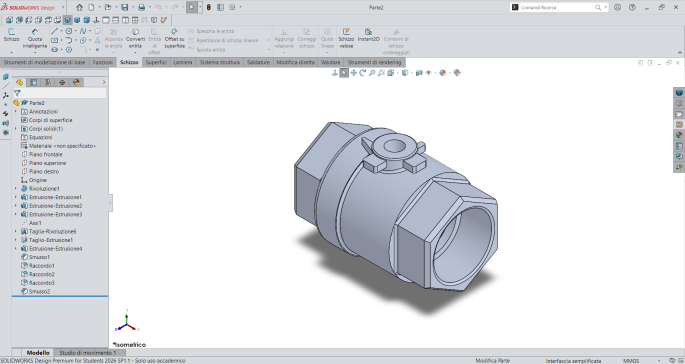Click the filter funnel icon in the feature tree
Screen dimensions: 685x364
click(17, 93)
